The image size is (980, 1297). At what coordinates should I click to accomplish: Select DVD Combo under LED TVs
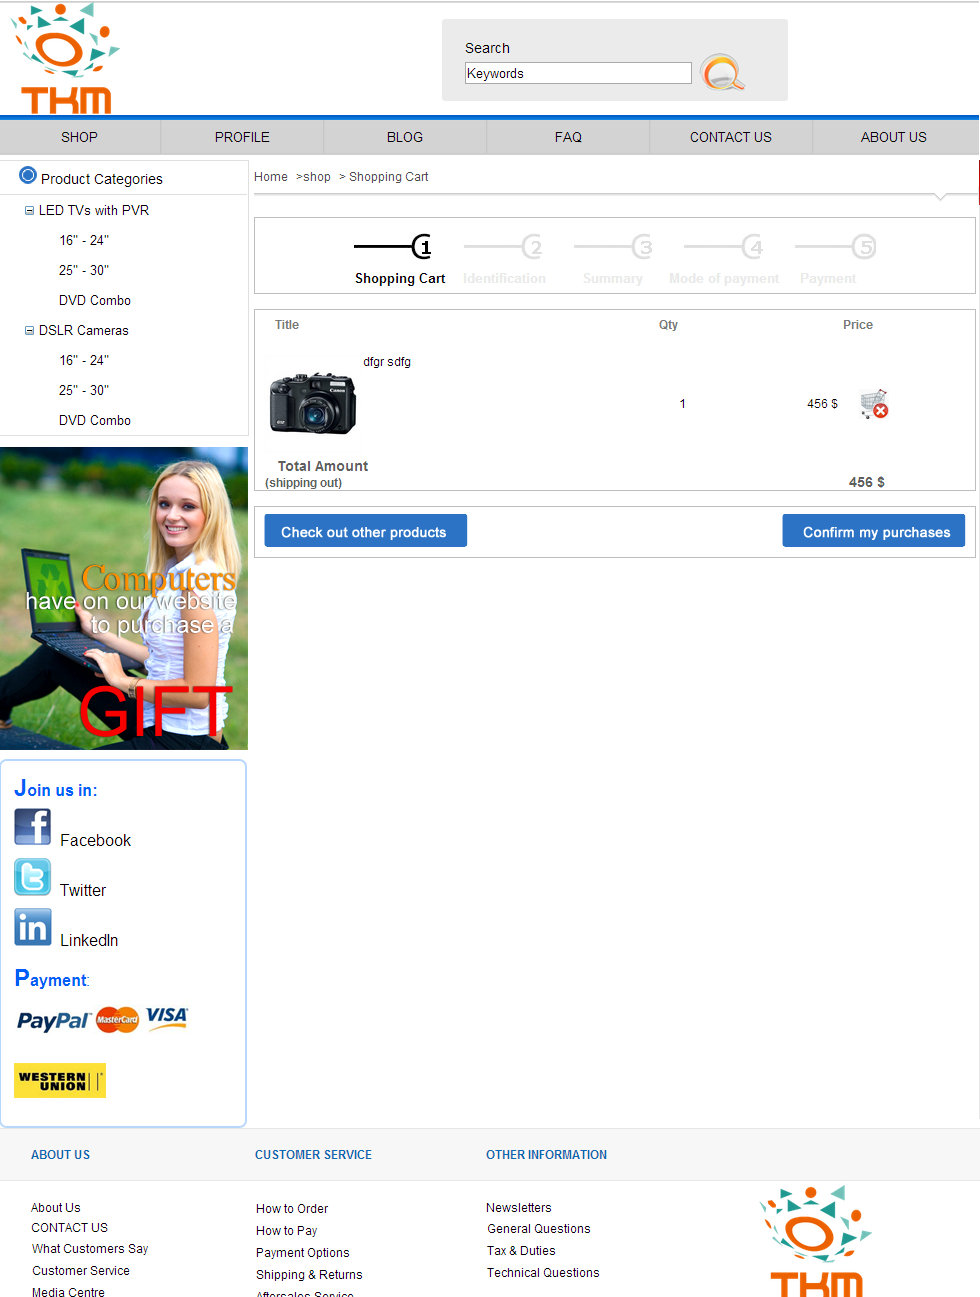coord(95,300)
